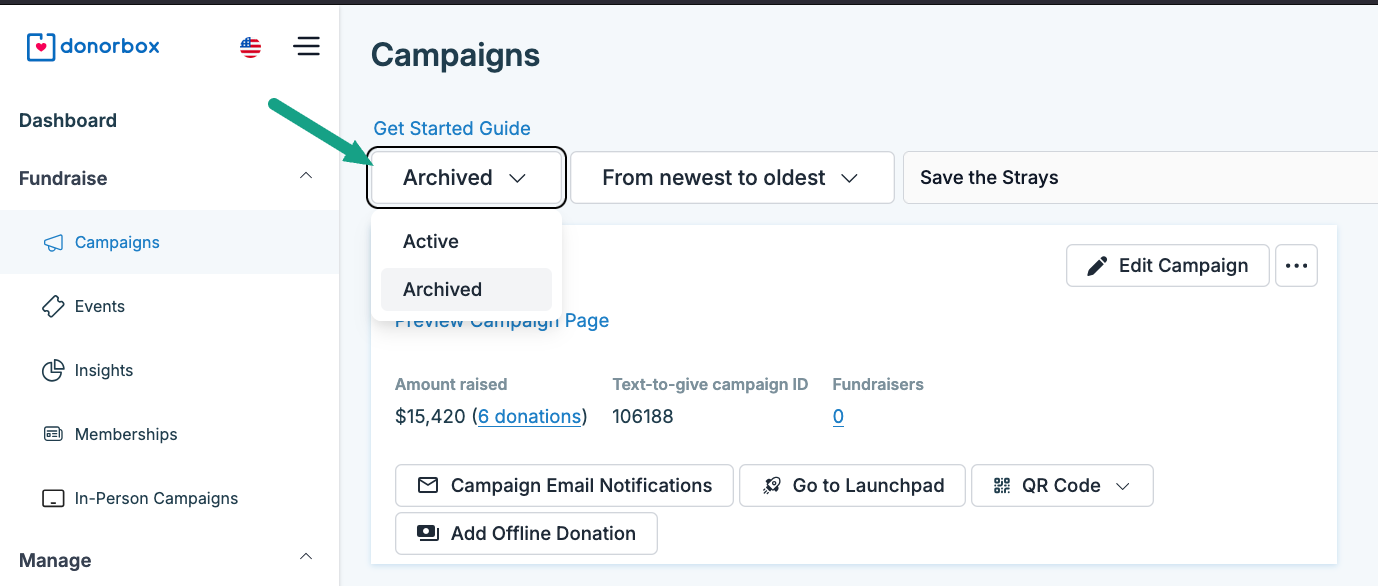This screenshot has height=586, width=1378.
Task: Click the Edit Campaign button
Action: (1167, 266)
